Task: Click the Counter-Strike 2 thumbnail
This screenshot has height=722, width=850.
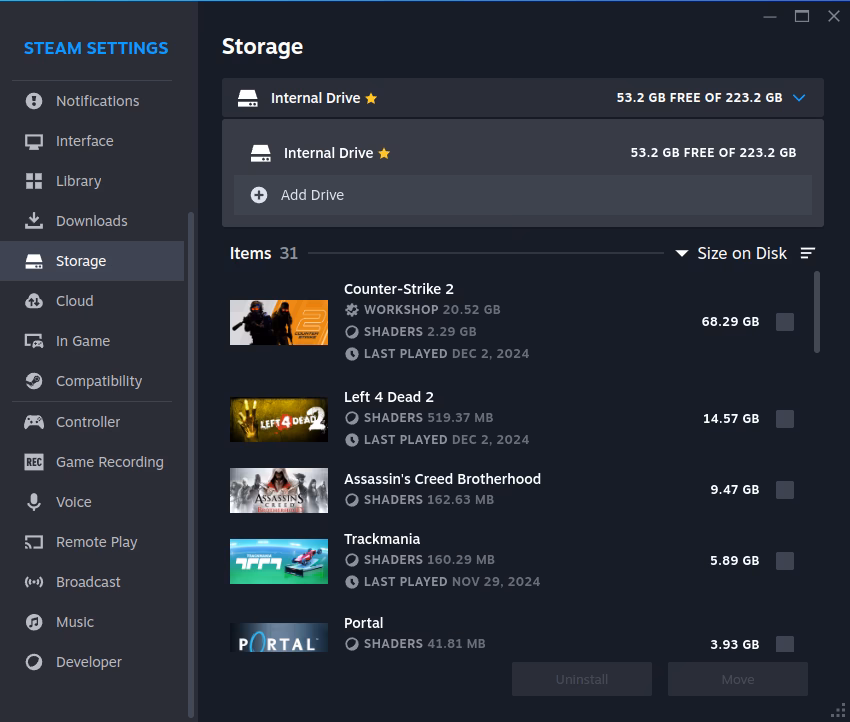Action: 279,323
